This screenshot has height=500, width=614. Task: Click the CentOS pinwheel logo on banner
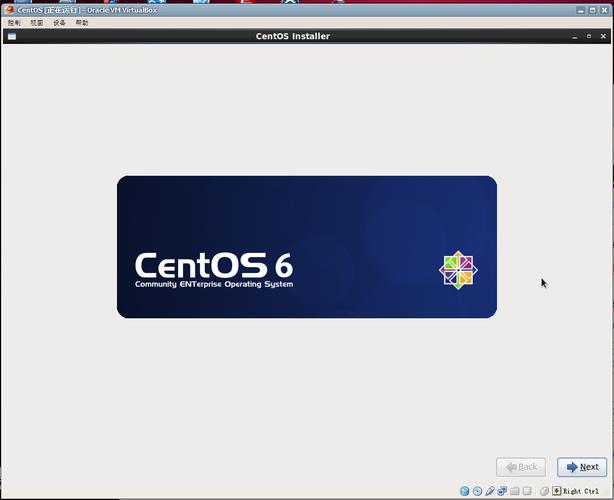458,269
